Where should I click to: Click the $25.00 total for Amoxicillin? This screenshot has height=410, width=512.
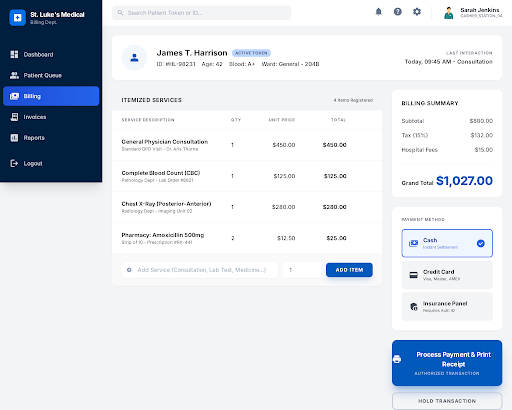pyautogui.click(x=336, y=238)
